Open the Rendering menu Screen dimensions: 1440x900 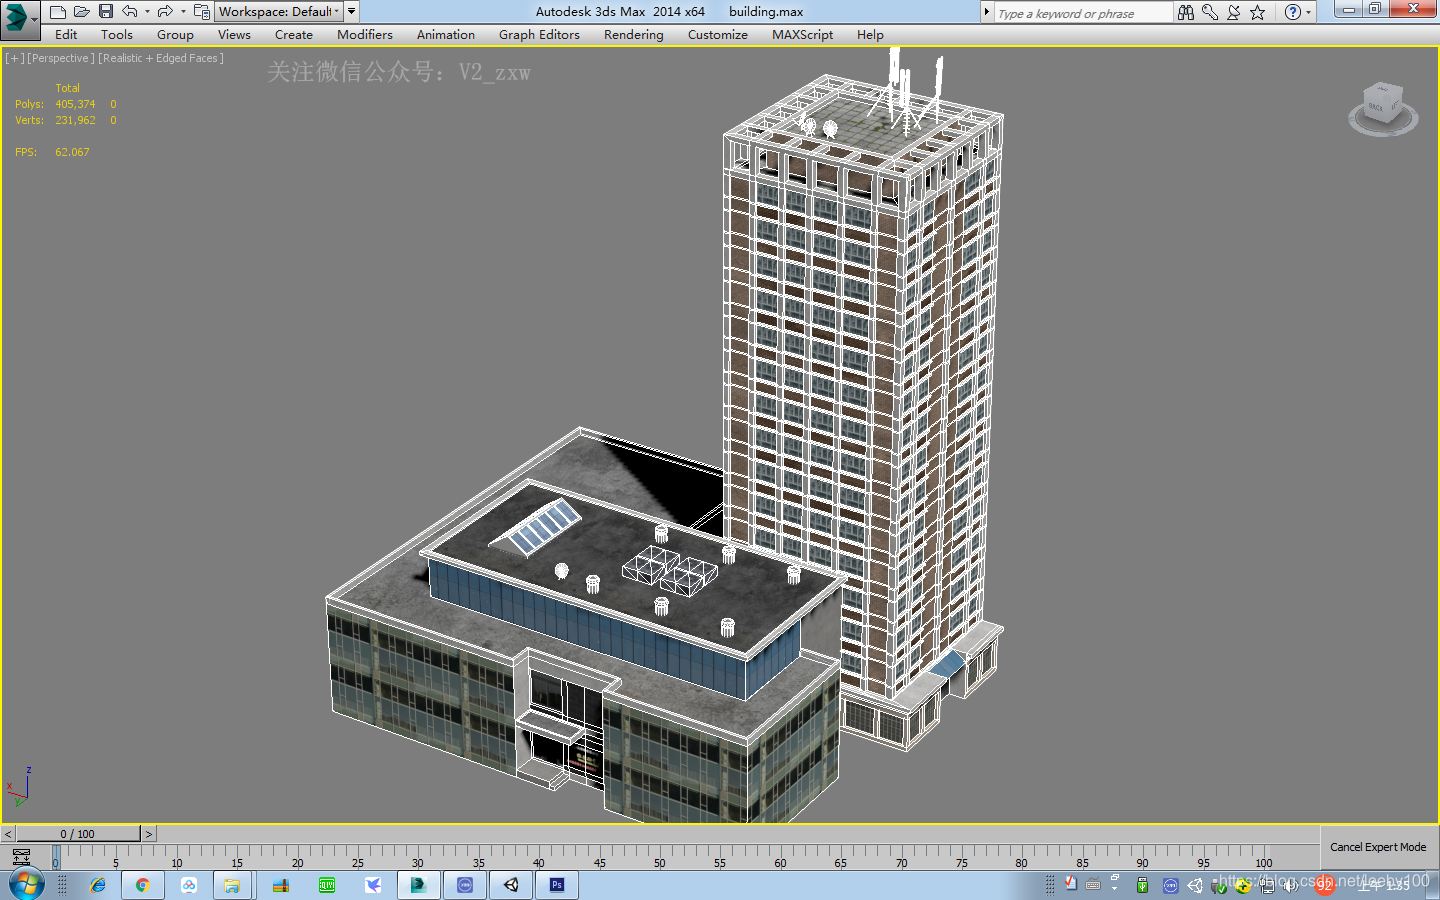point(633,35)
